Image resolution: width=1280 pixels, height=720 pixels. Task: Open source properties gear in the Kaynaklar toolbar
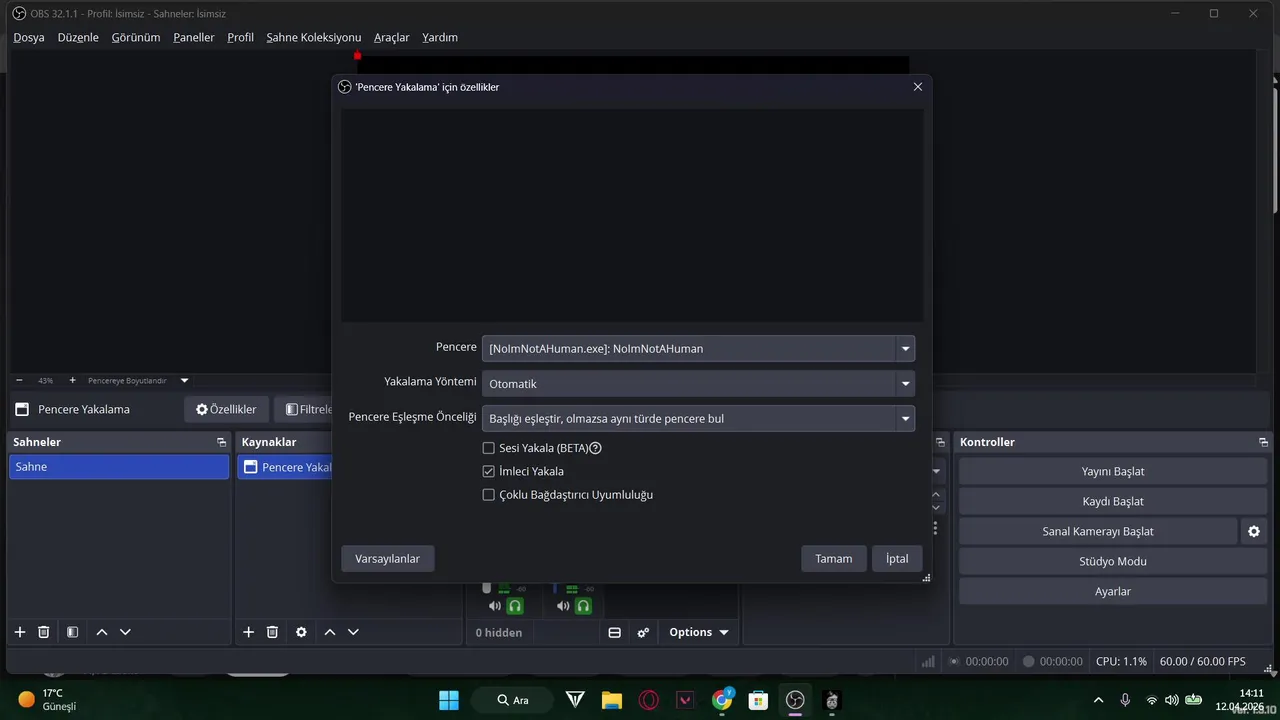[301, 632]
